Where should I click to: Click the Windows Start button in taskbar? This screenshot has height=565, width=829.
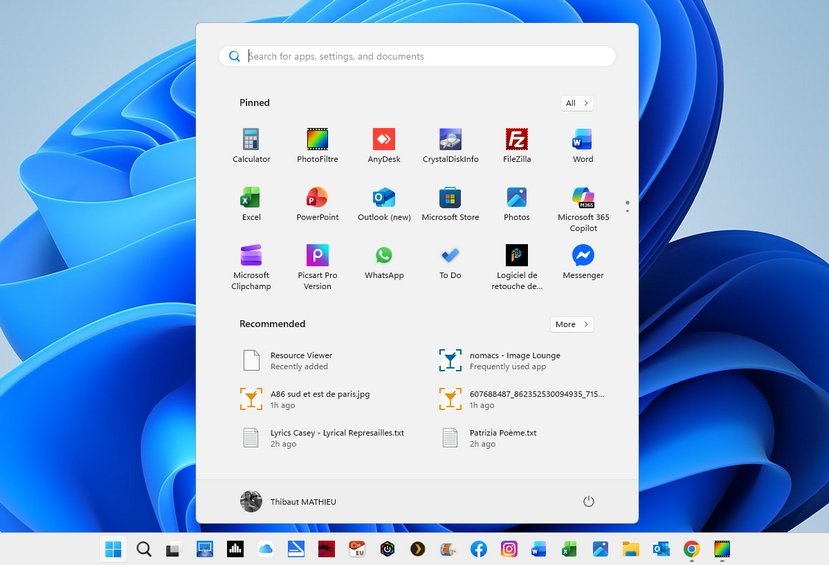[113, 549]
